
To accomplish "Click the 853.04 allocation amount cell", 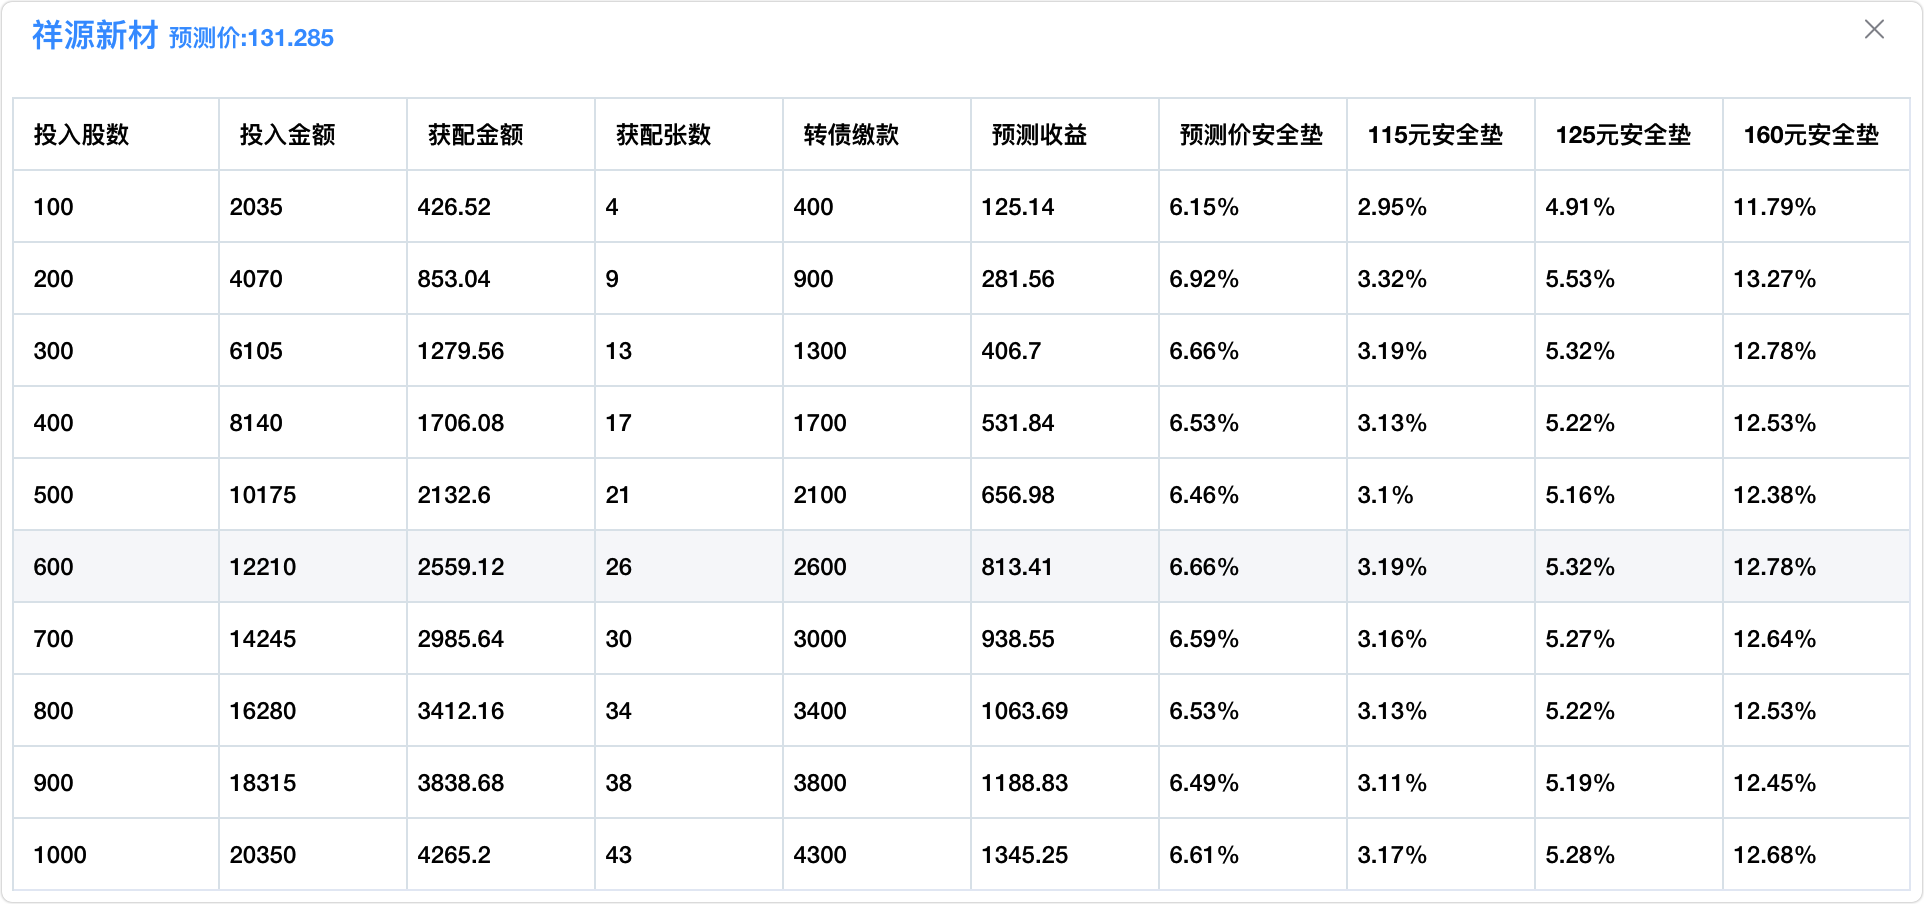I will (x=454, y=279).
